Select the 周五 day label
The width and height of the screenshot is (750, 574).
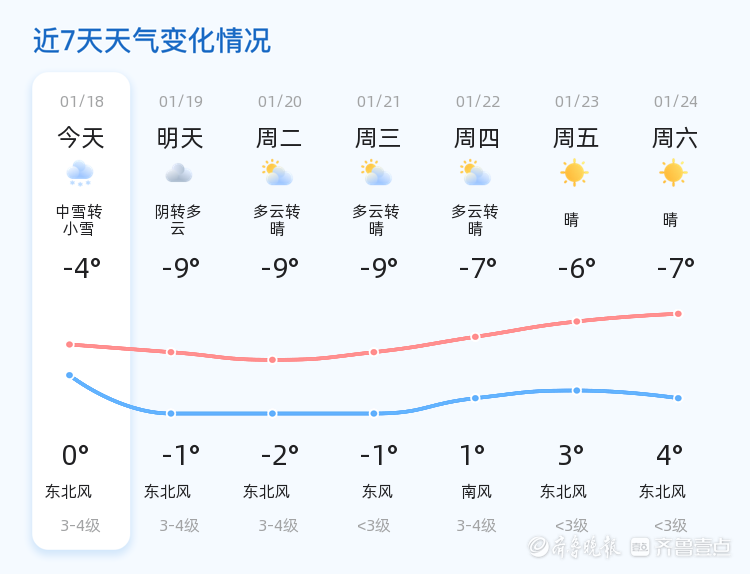[x=576, y=138]
